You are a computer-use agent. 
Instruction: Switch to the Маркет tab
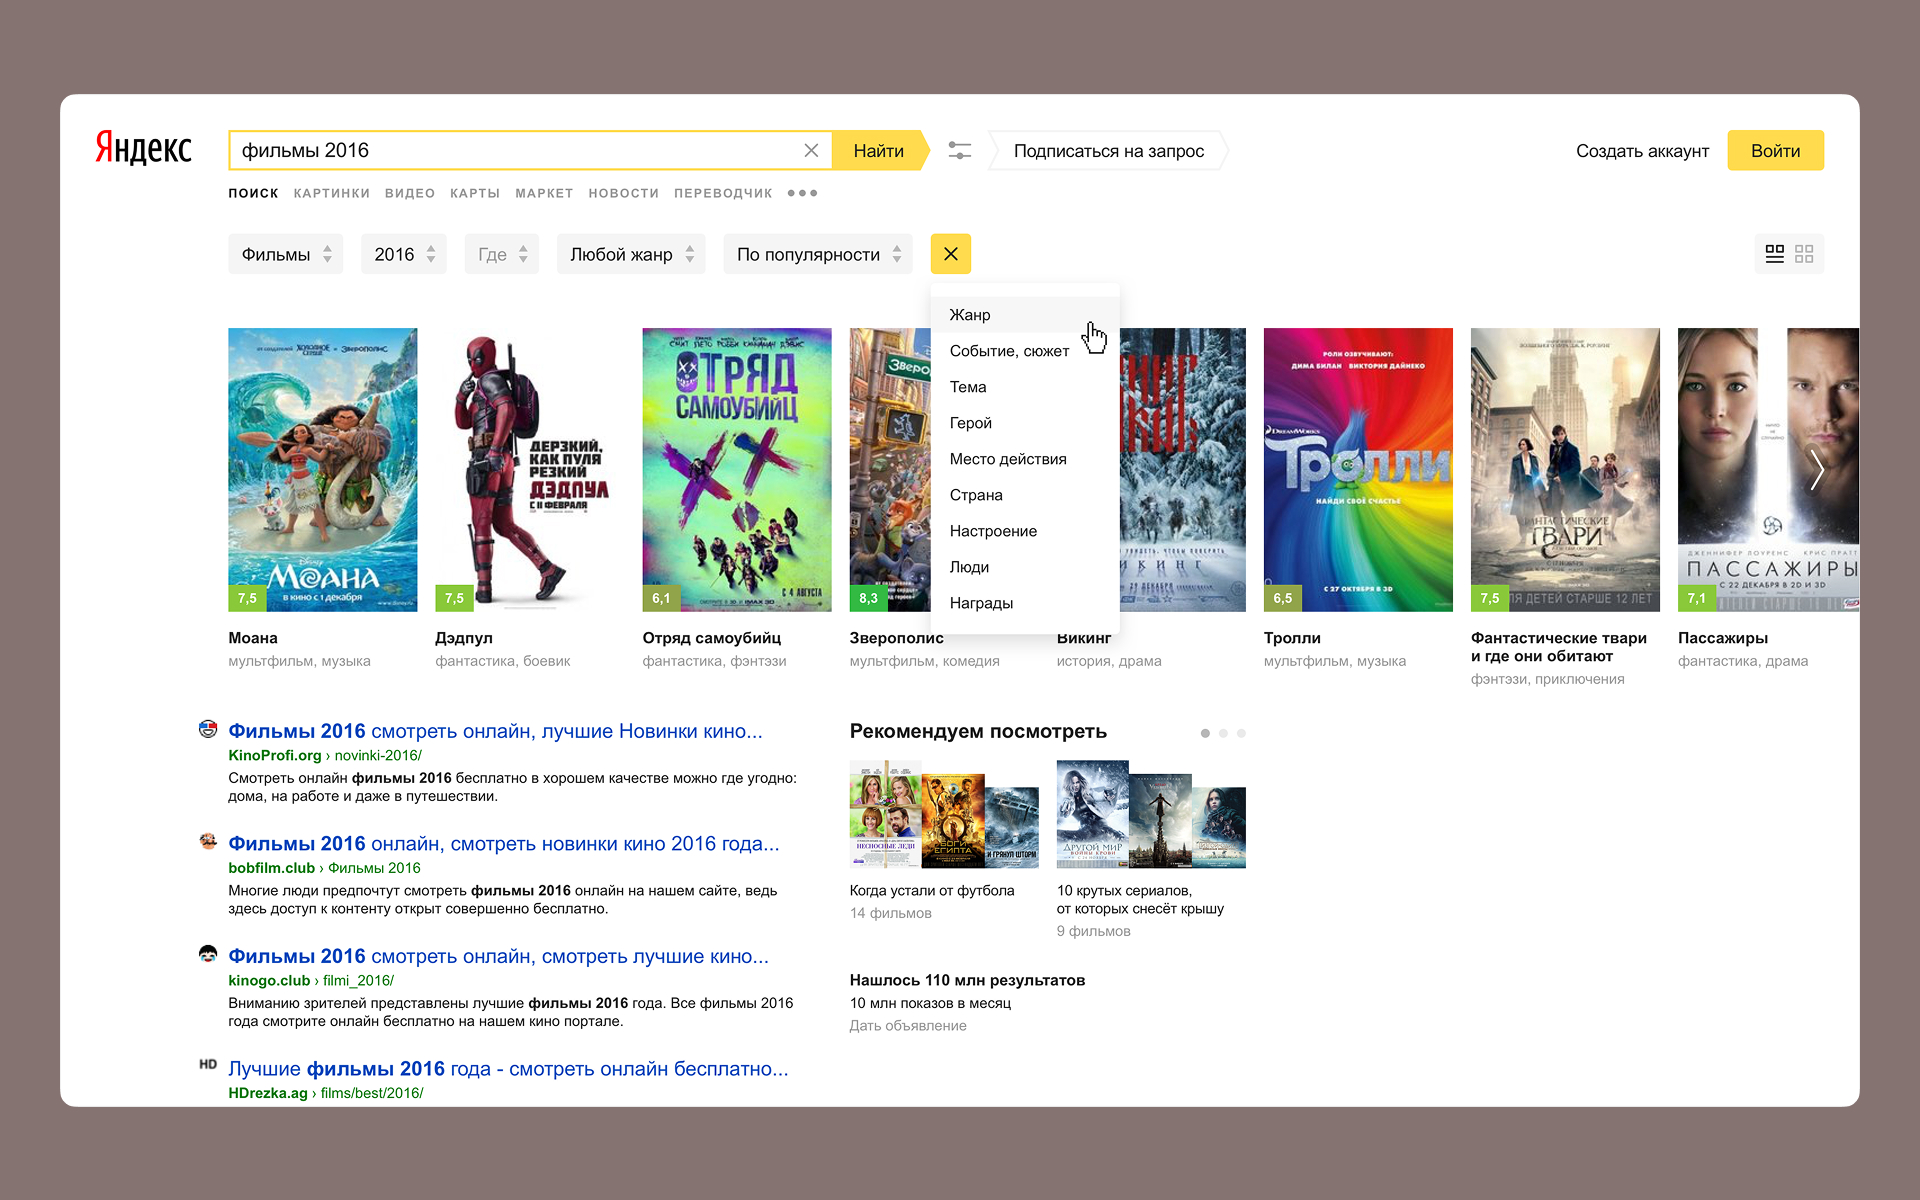tap(544, 193)
